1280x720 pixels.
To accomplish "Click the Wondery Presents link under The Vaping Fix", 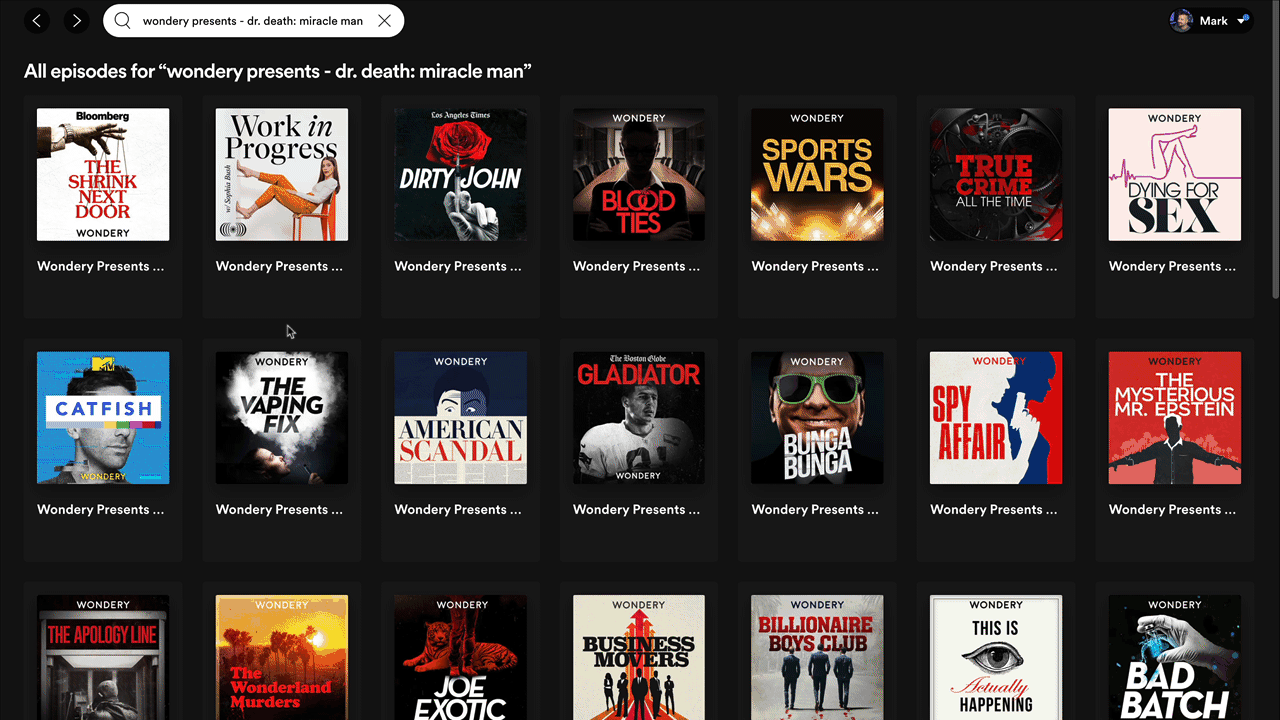I will pos(279,509).
